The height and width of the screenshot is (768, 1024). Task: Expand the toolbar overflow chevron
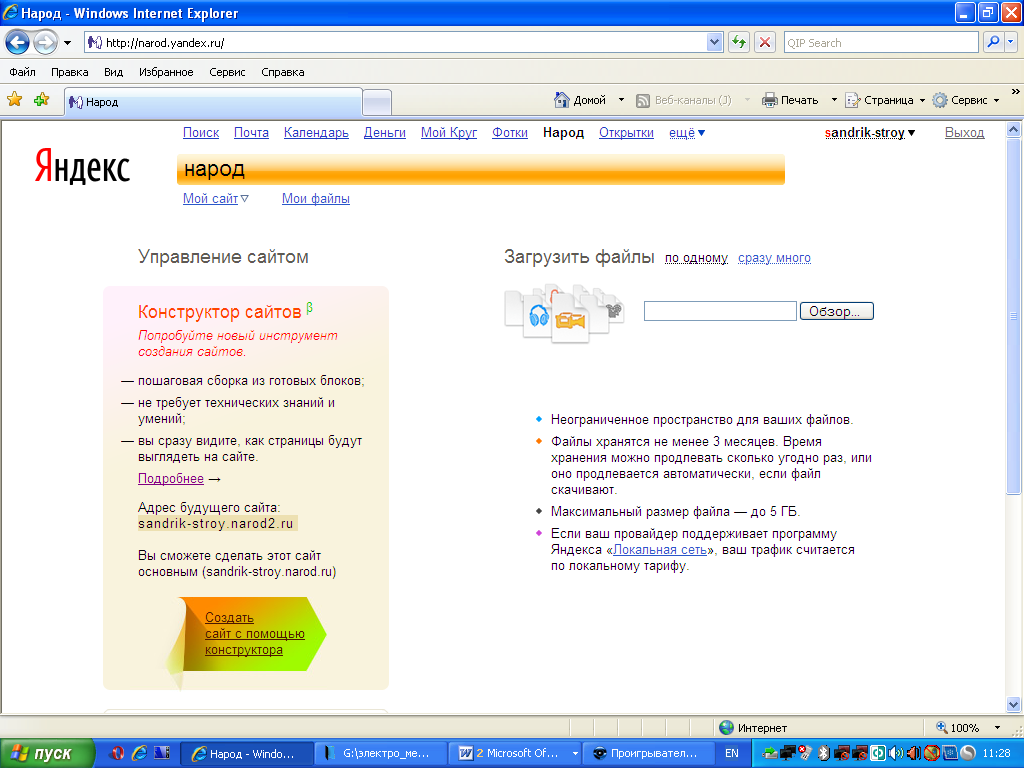click(x=1016, y=92)
